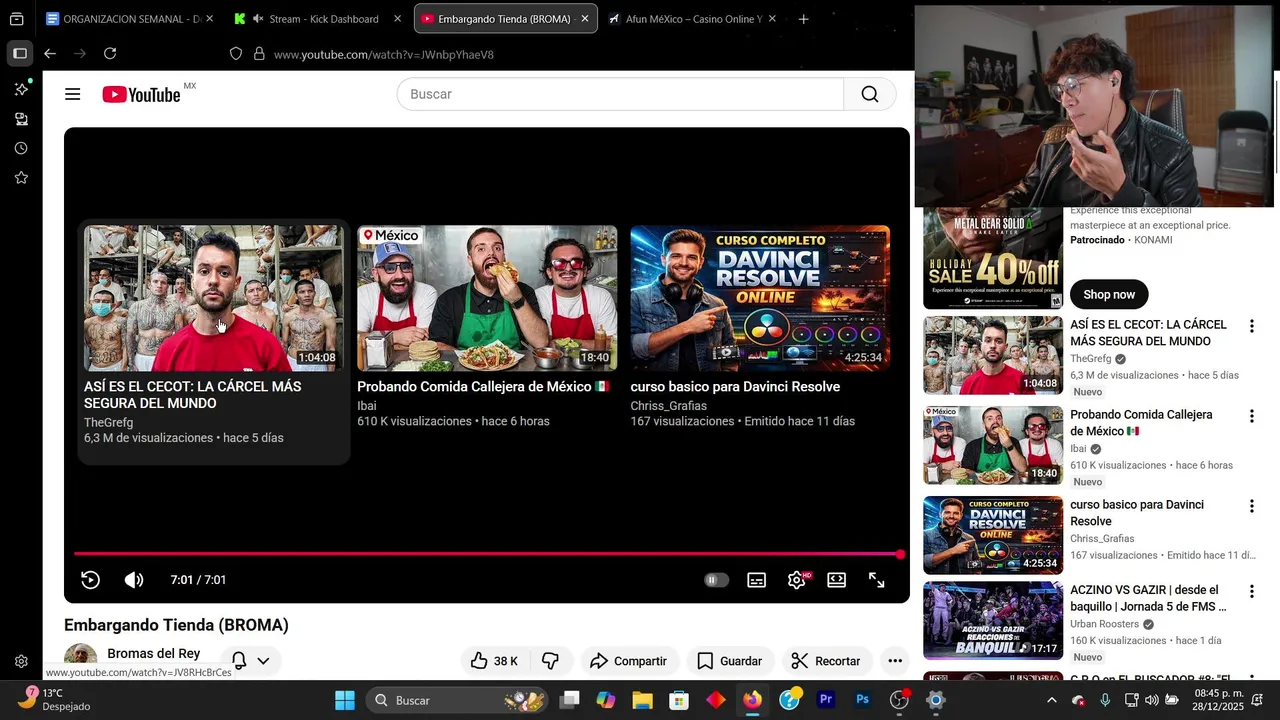Image resolution: width=1280 pixels, height=720 pixels.
Task: Open File Explorer from the taskbar
Action: 642,700
